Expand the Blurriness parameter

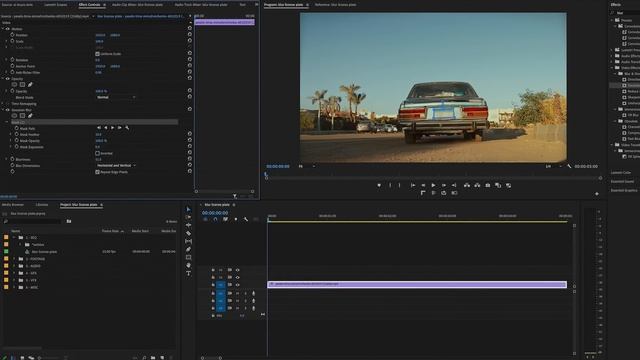[x=7, y=159]
